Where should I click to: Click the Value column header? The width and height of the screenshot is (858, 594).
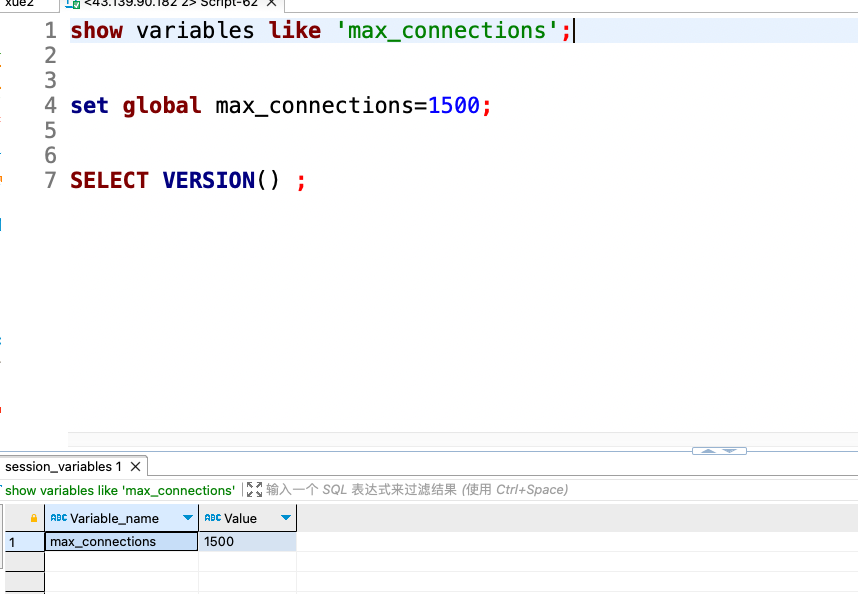click(x=247, y=518)
